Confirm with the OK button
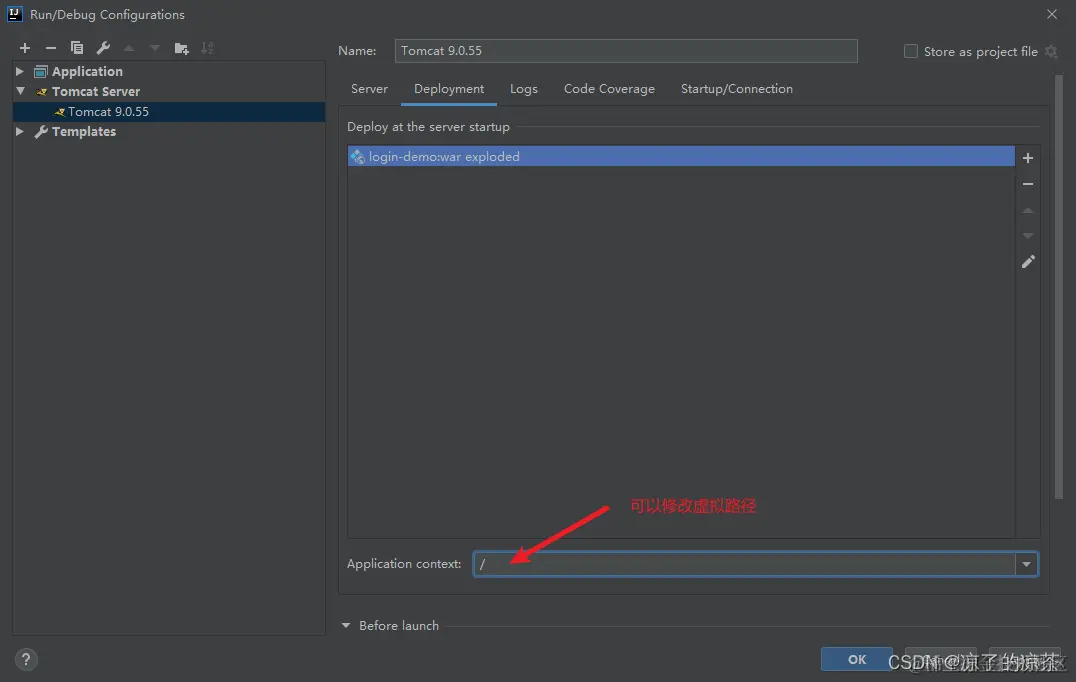 [856, 659]
